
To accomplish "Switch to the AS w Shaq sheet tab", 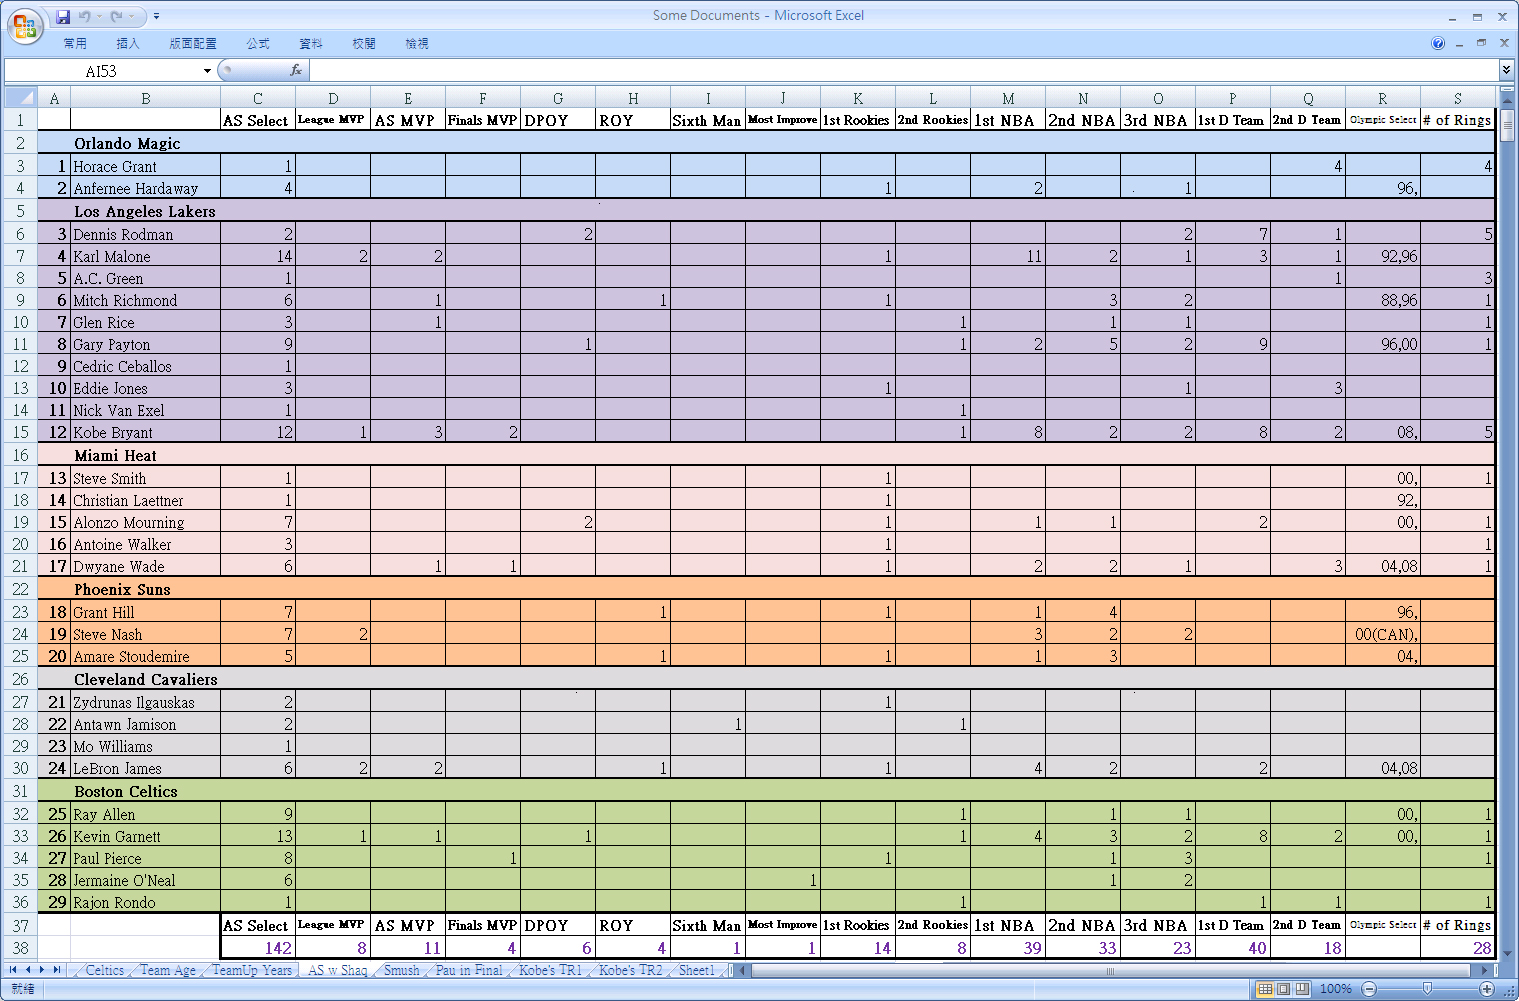I will (337, 970).
